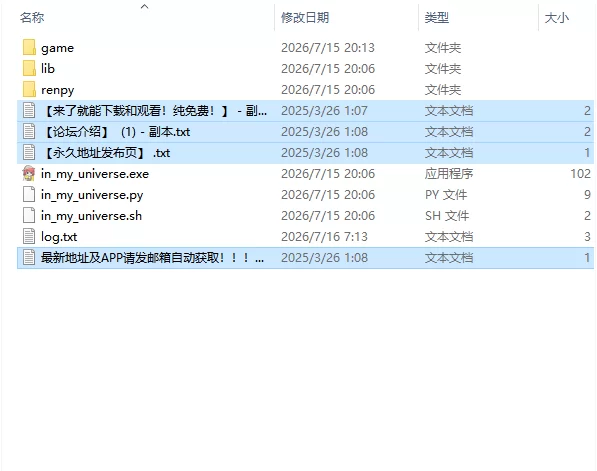Select the lib folder icon
The image size is (597, 471).
click(x=29, y=69)
